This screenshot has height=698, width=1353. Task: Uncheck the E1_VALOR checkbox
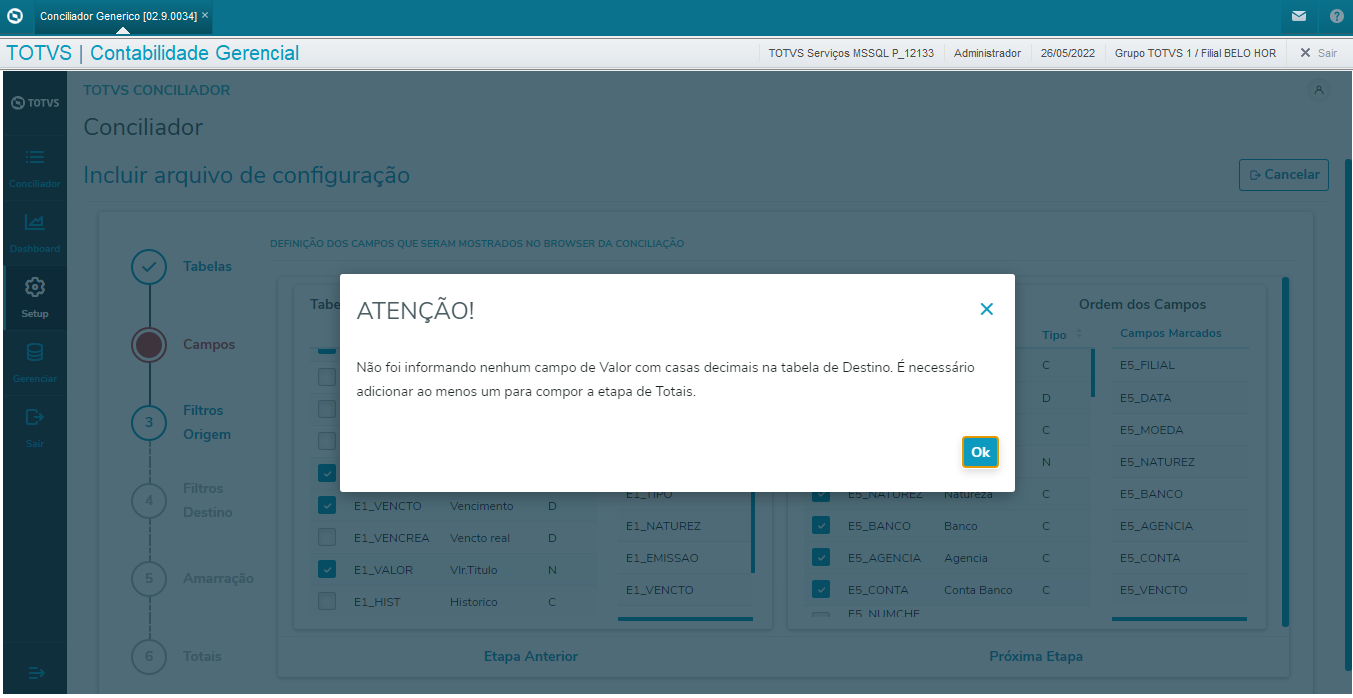[327, 569]
